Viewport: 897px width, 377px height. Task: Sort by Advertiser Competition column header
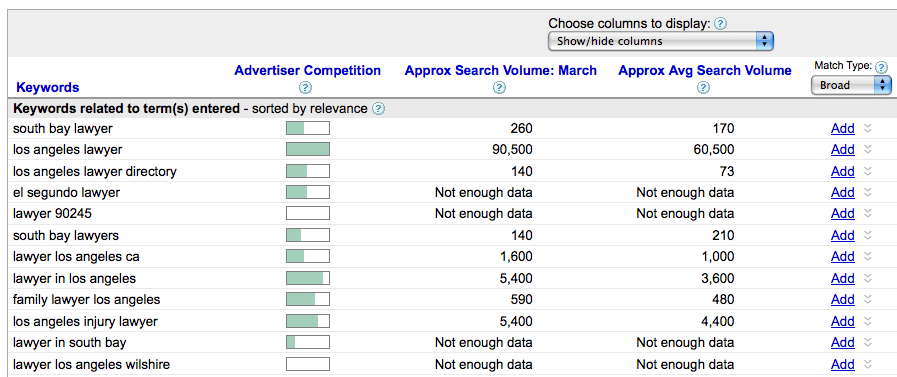pos(308,70)
